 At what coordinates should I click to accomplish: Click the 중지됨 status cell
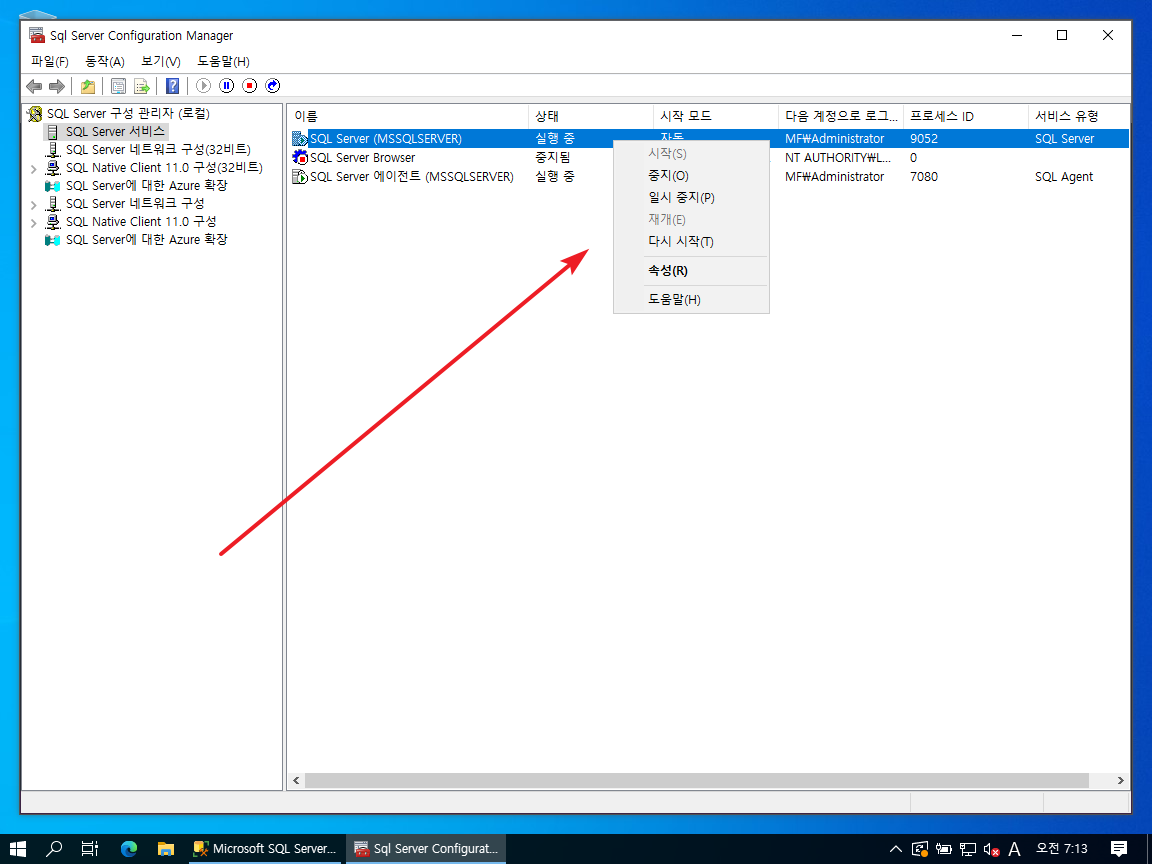click(x=552, y=157)
